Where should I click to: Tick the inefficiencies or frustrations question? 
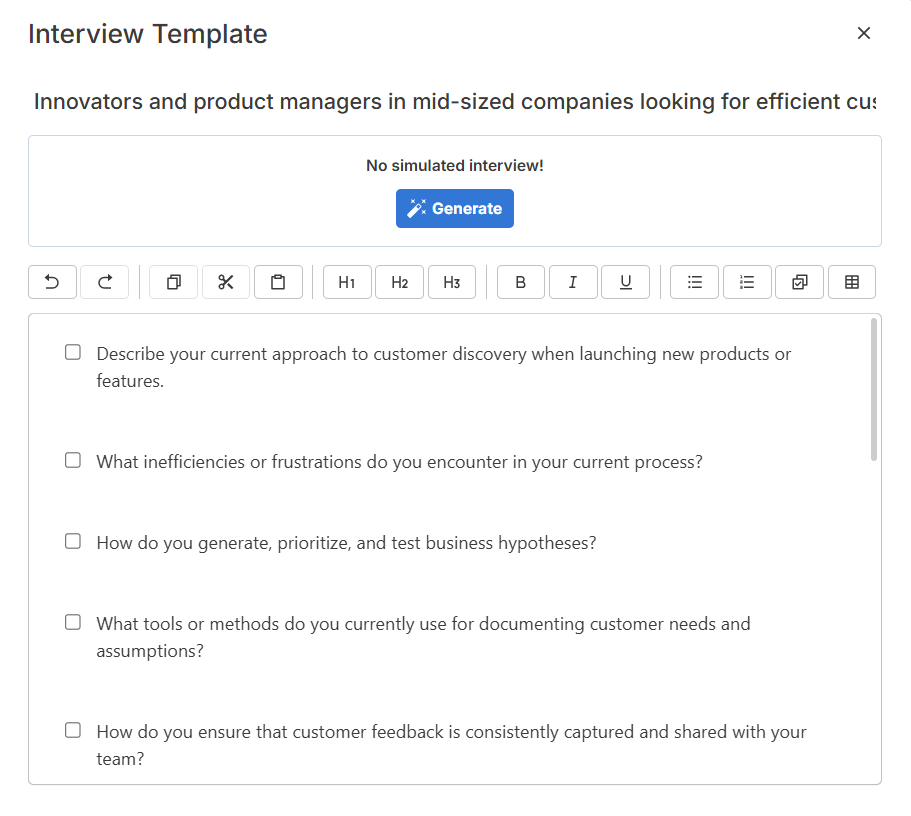point(73,460)
